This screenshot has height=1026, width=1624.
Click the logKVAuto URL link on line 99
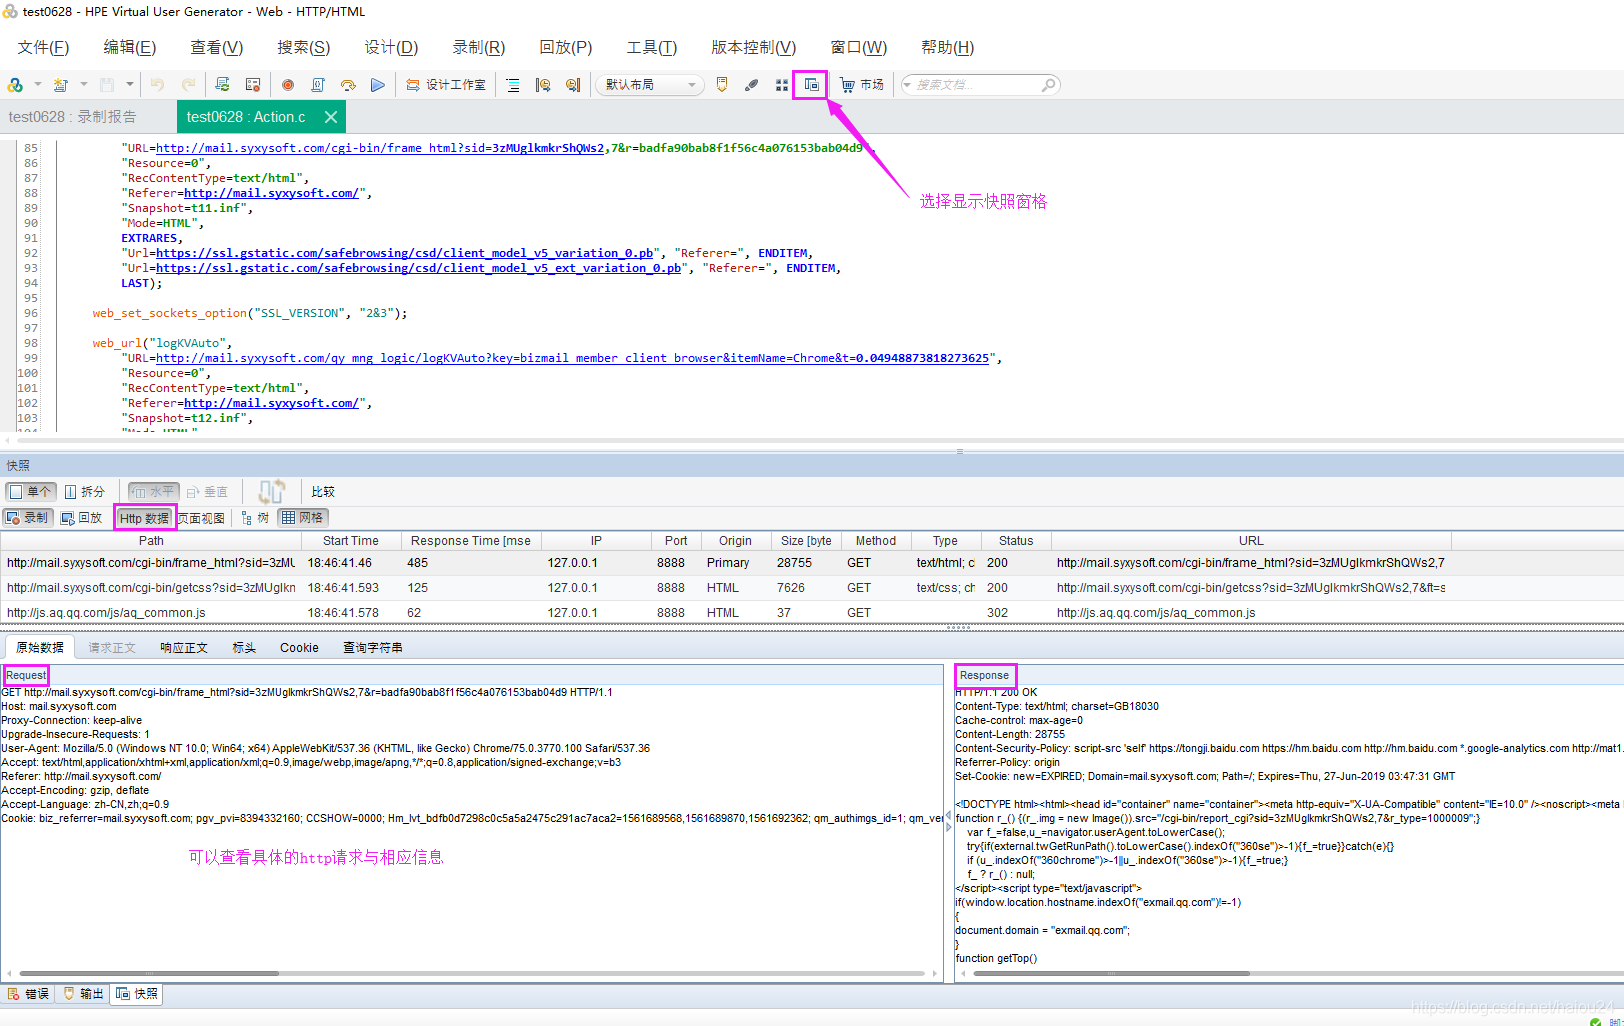click(572, 358)
